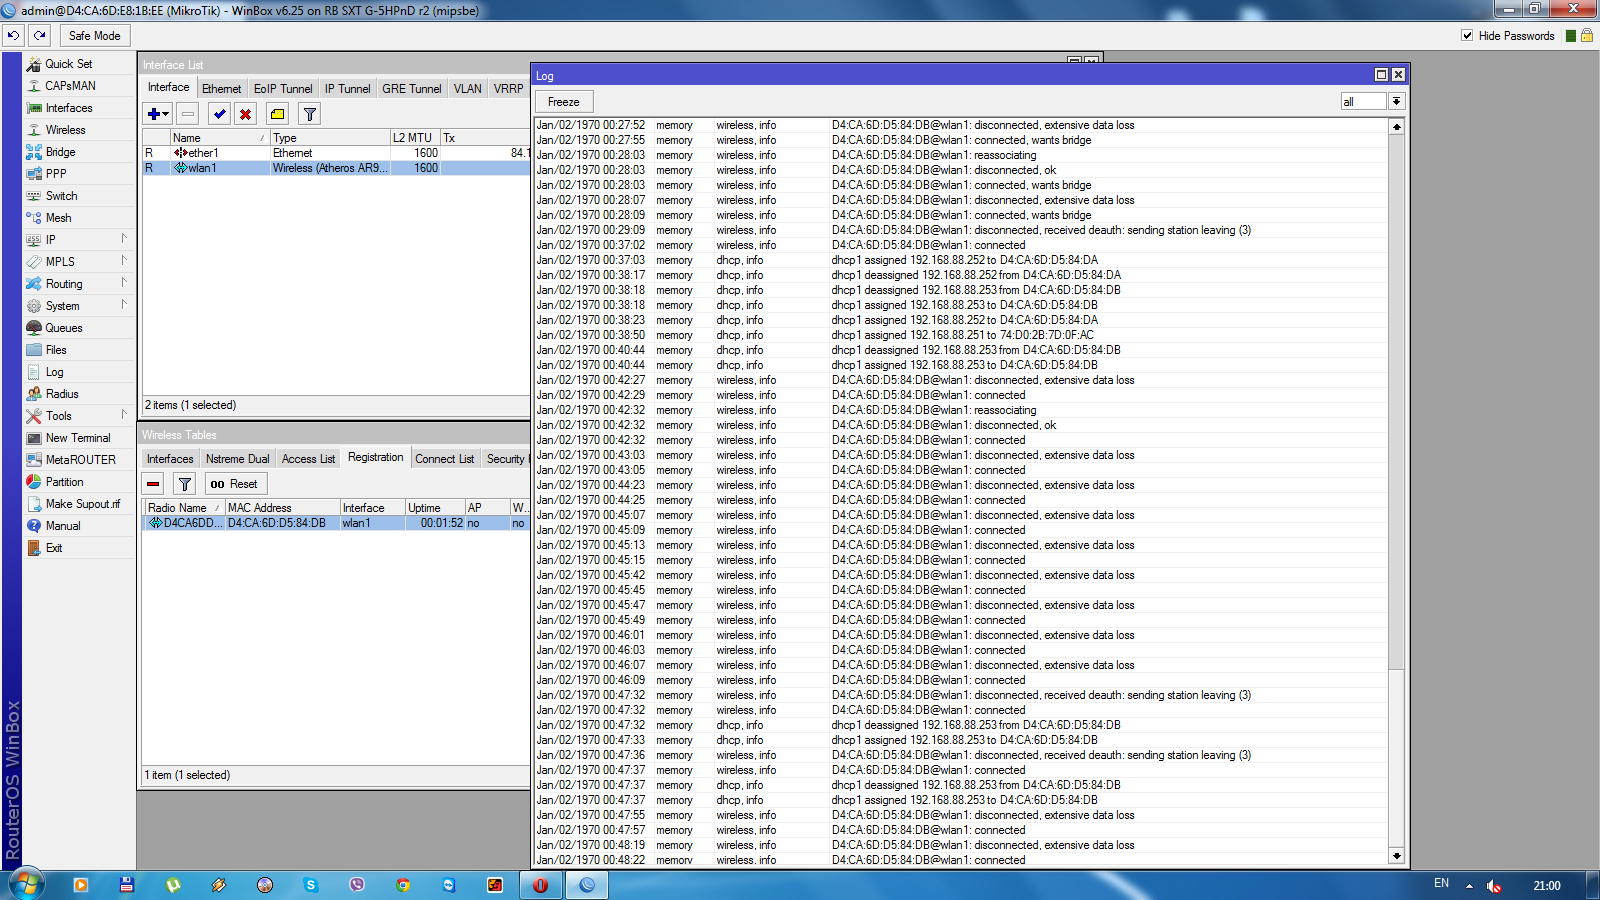
Task: Sort by the Name column in Interface List
Action: click(x=219, y=138)
